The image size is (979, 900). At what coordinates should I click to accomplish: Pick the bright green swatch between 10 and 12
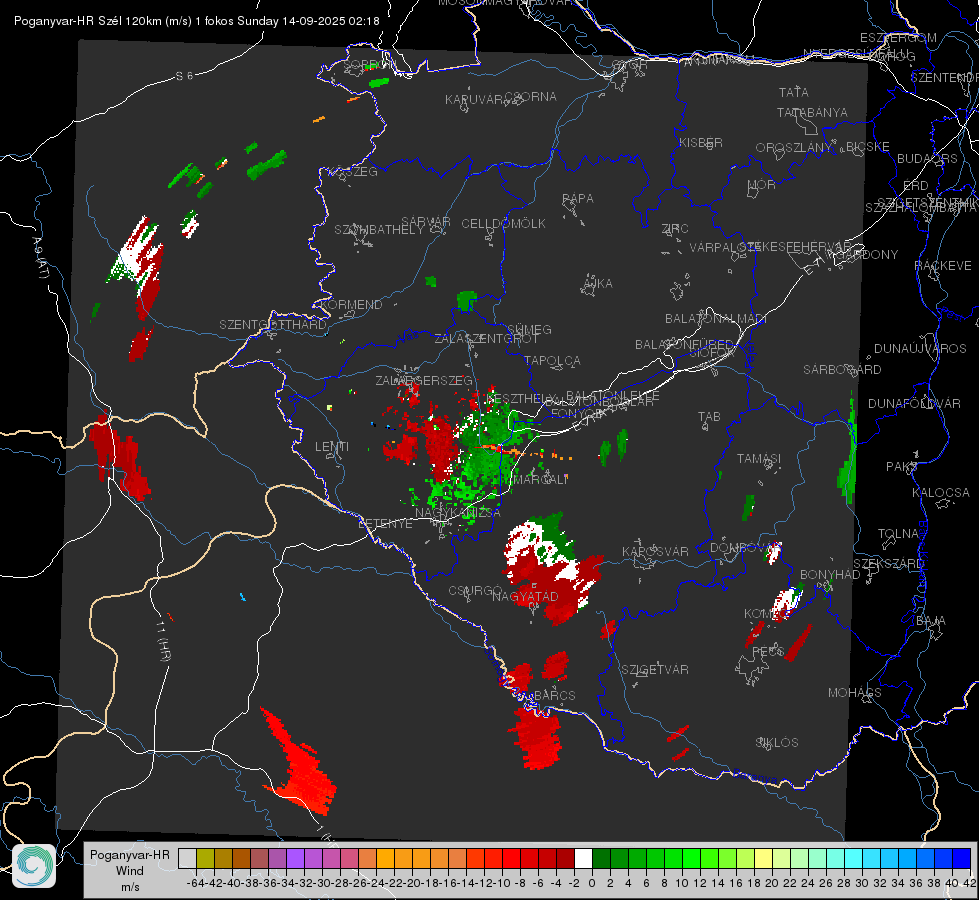tap(692, 858)
